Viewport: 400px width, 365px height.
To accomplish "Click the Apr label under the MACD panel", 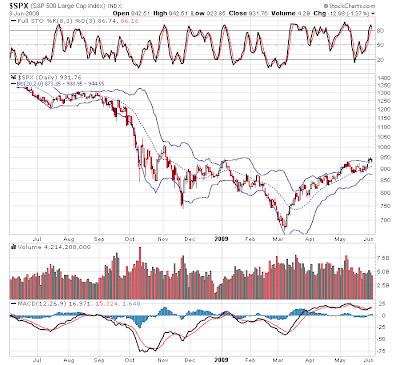I will (x=310, y=360).
